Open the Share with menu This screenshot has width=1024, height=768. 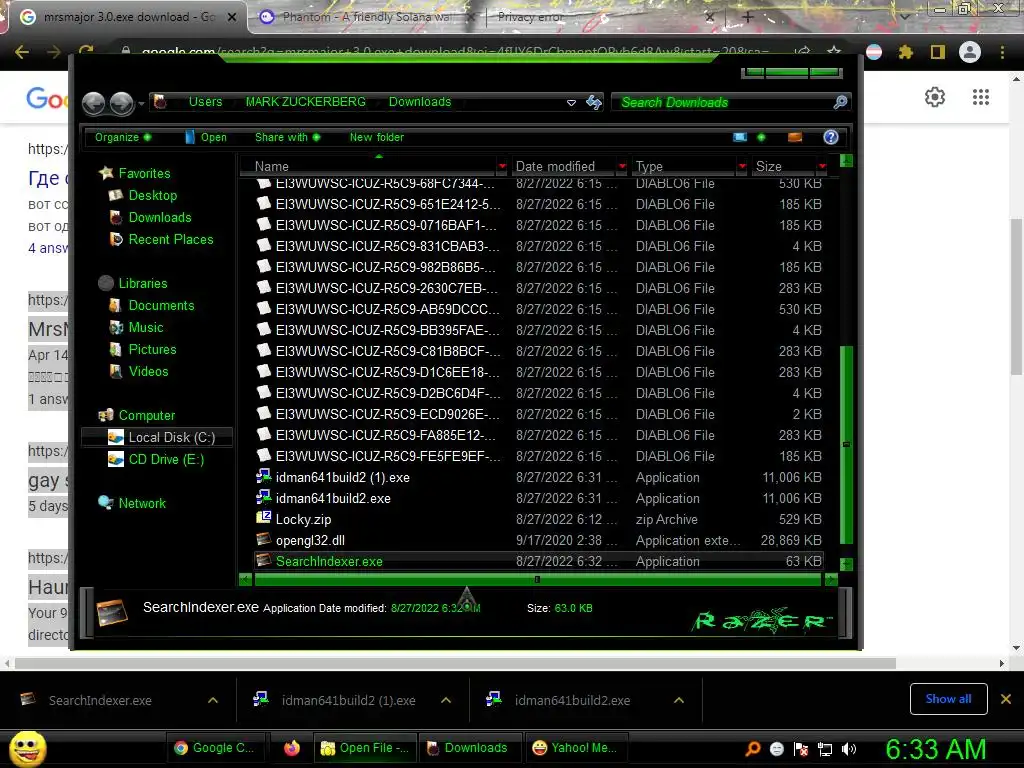pos(287,137)
